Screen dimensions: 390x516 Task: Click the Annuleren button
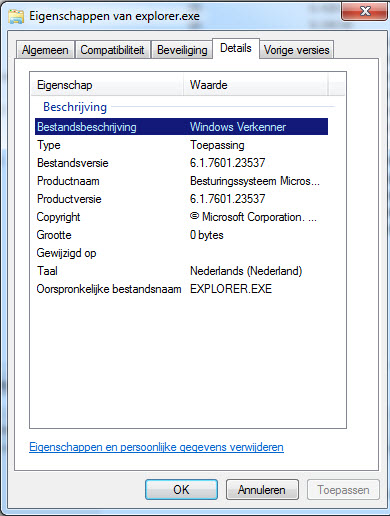tap(262, 490)
